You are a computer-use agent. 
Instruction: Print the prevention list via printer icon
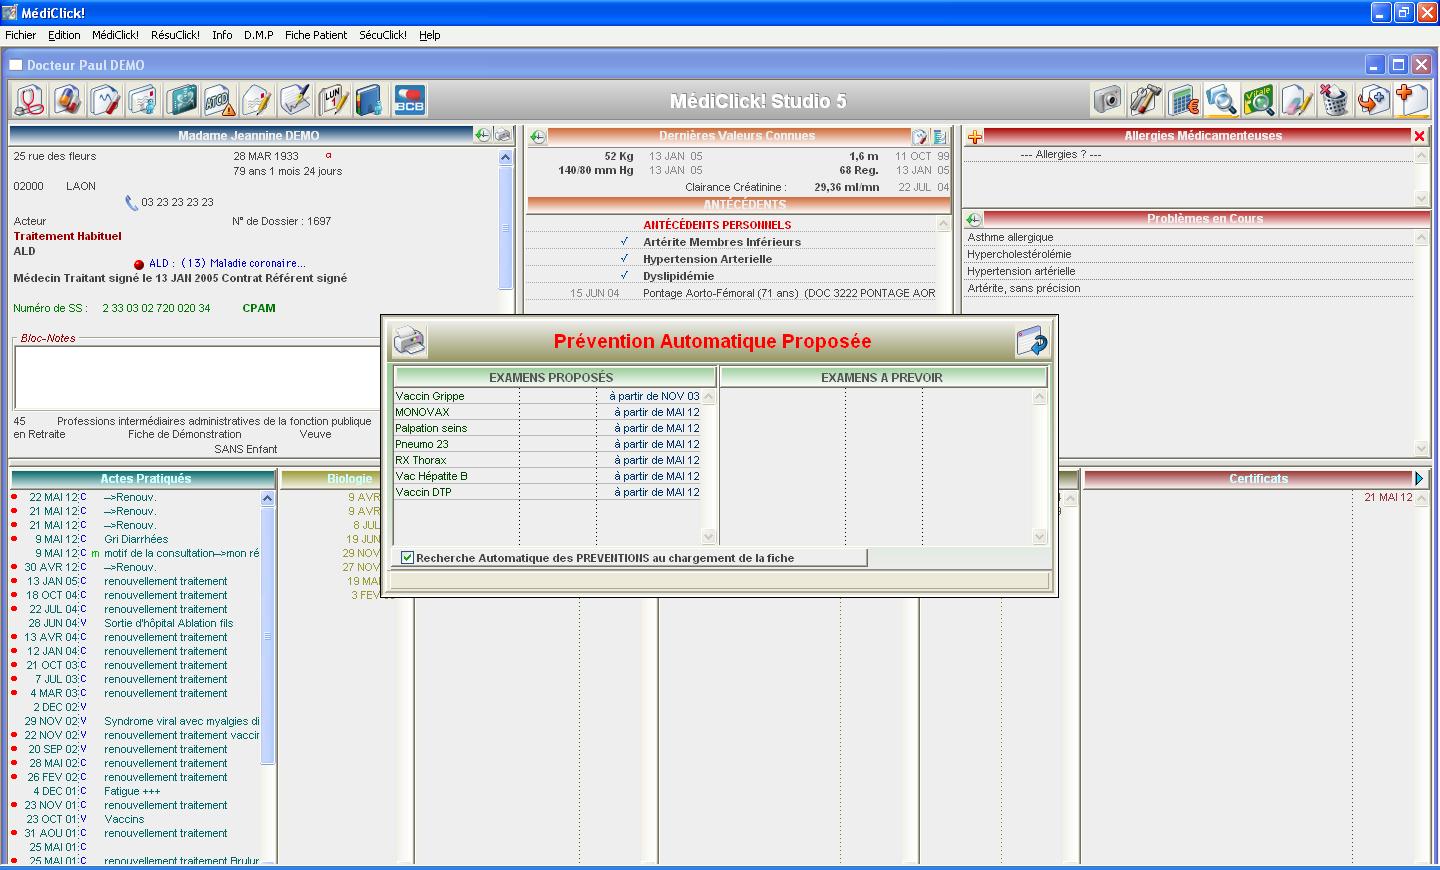click(x=409, y=341)
